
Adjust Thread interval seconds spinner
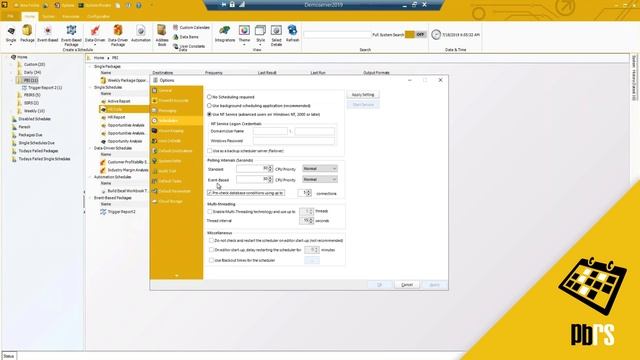point(311,221)
